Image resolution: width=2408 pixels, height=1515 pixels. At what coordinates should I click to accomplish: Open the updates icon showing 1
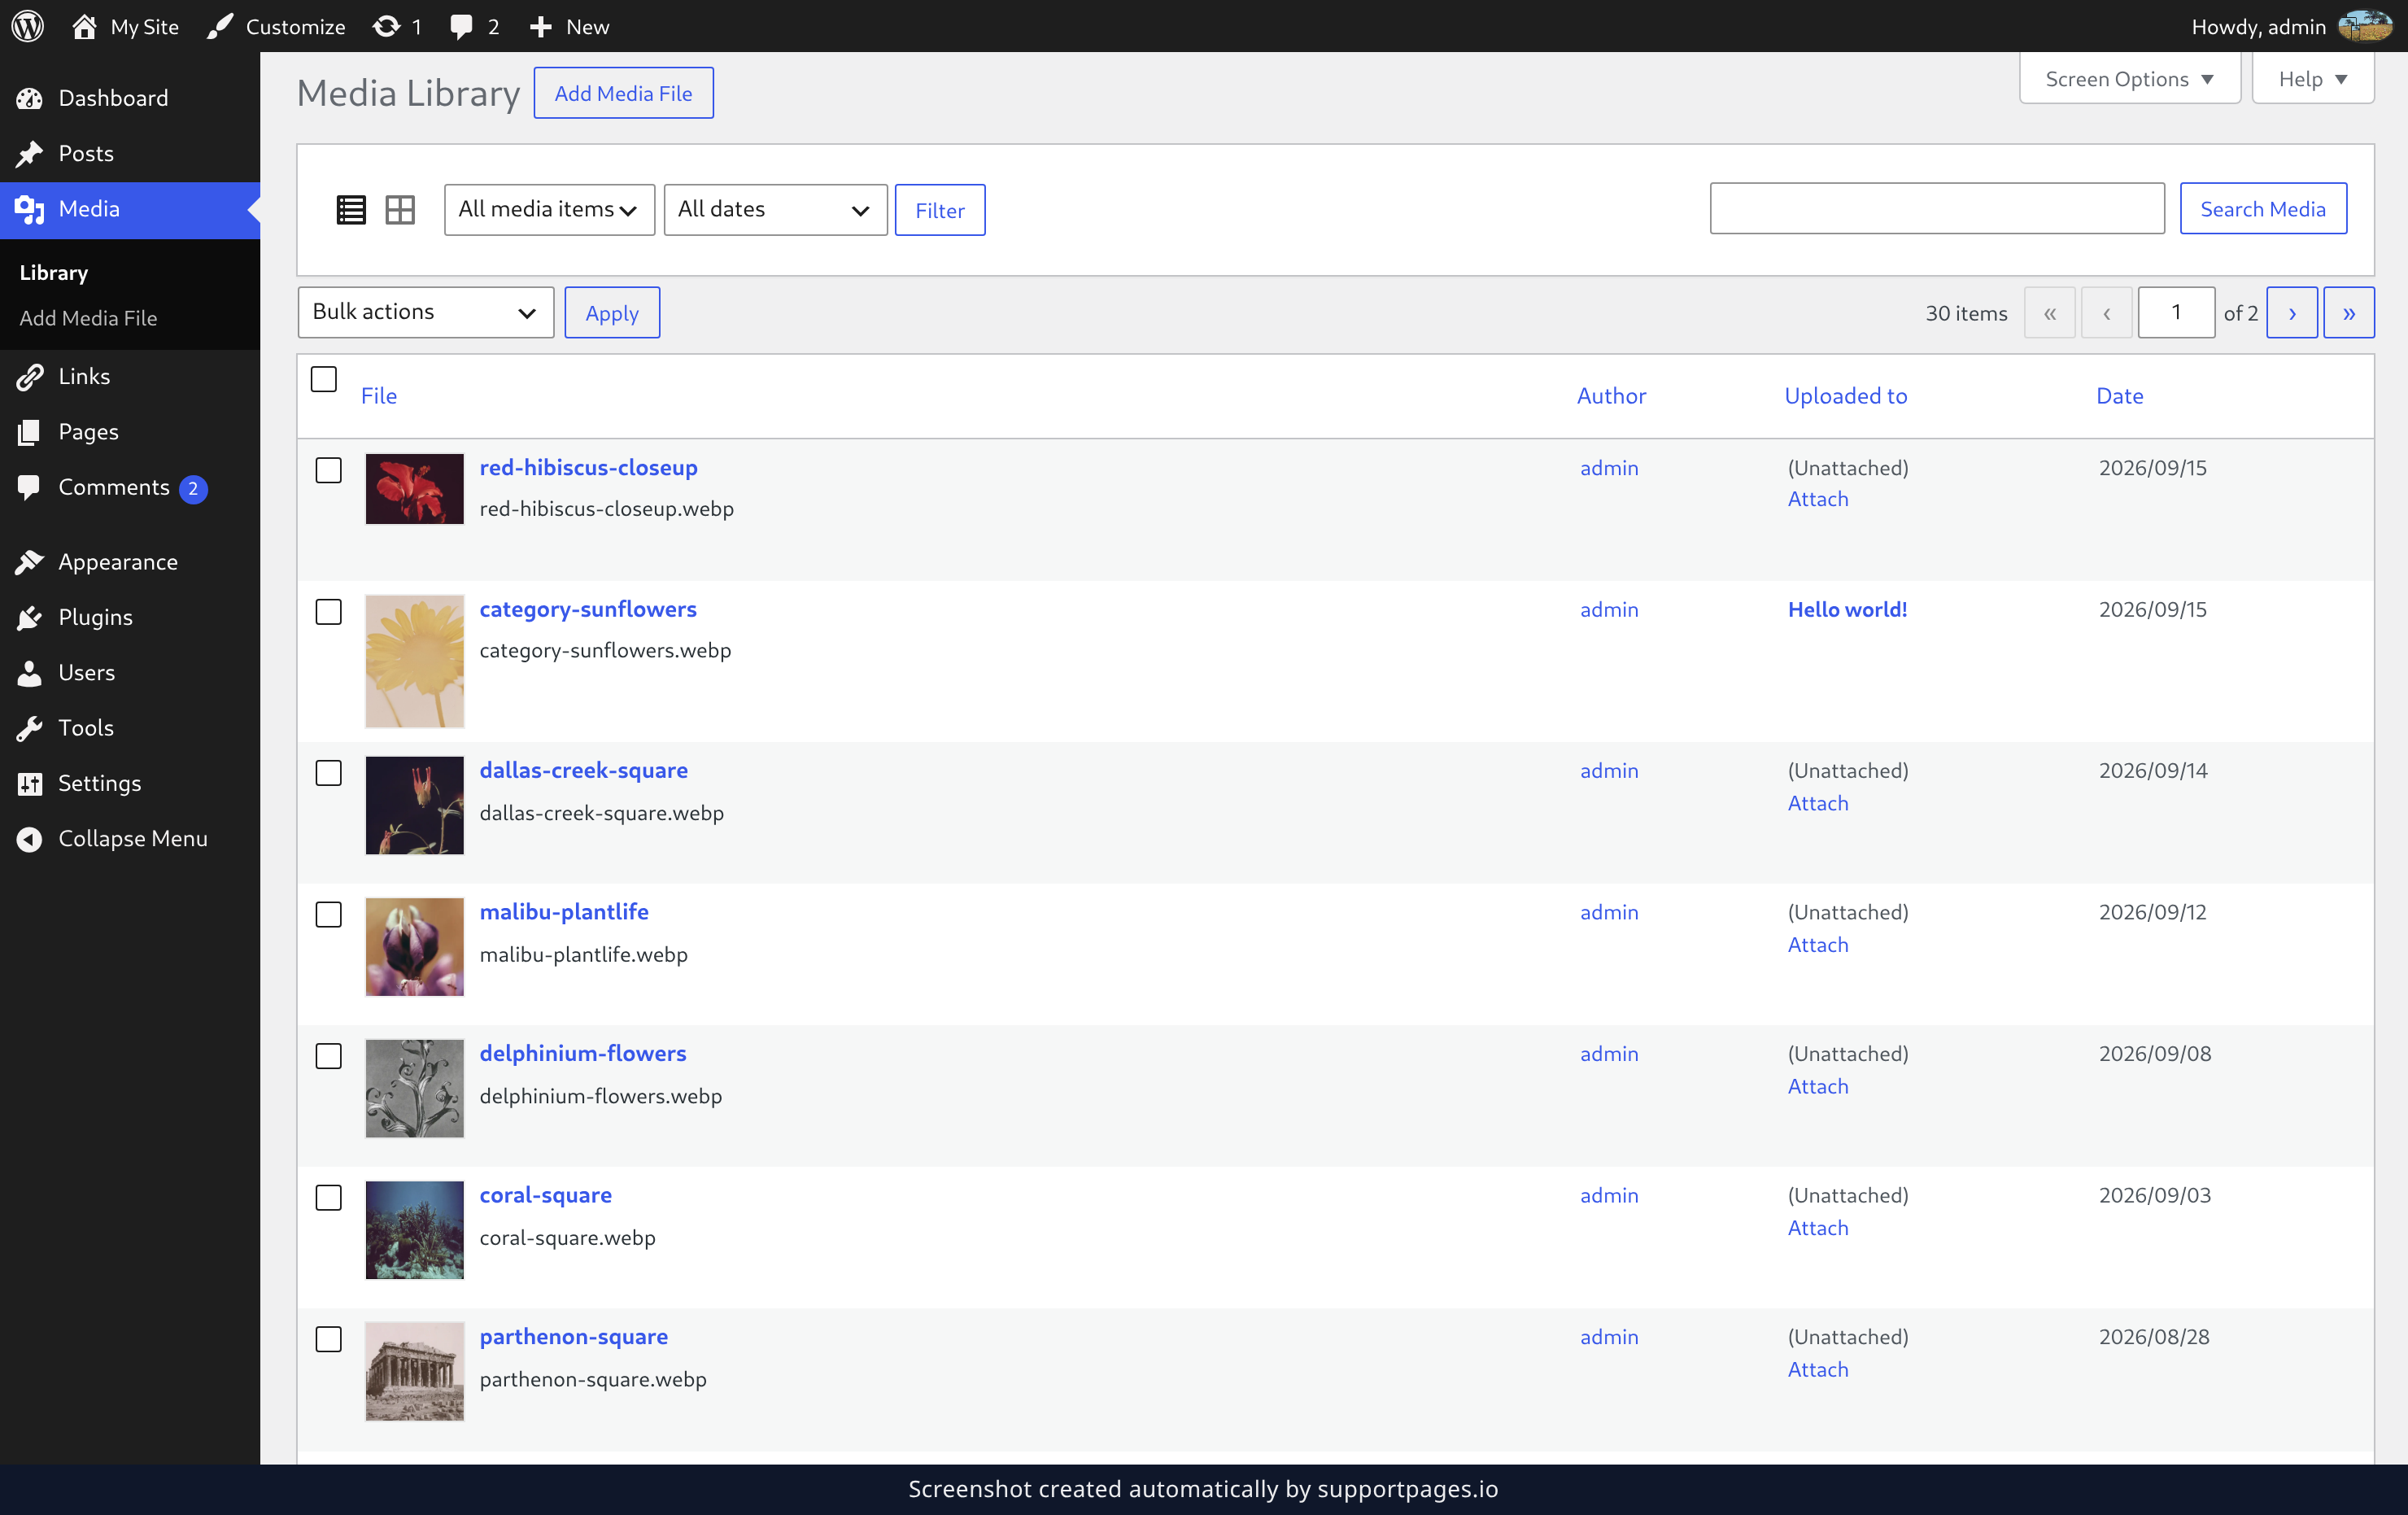click(386, 26)
